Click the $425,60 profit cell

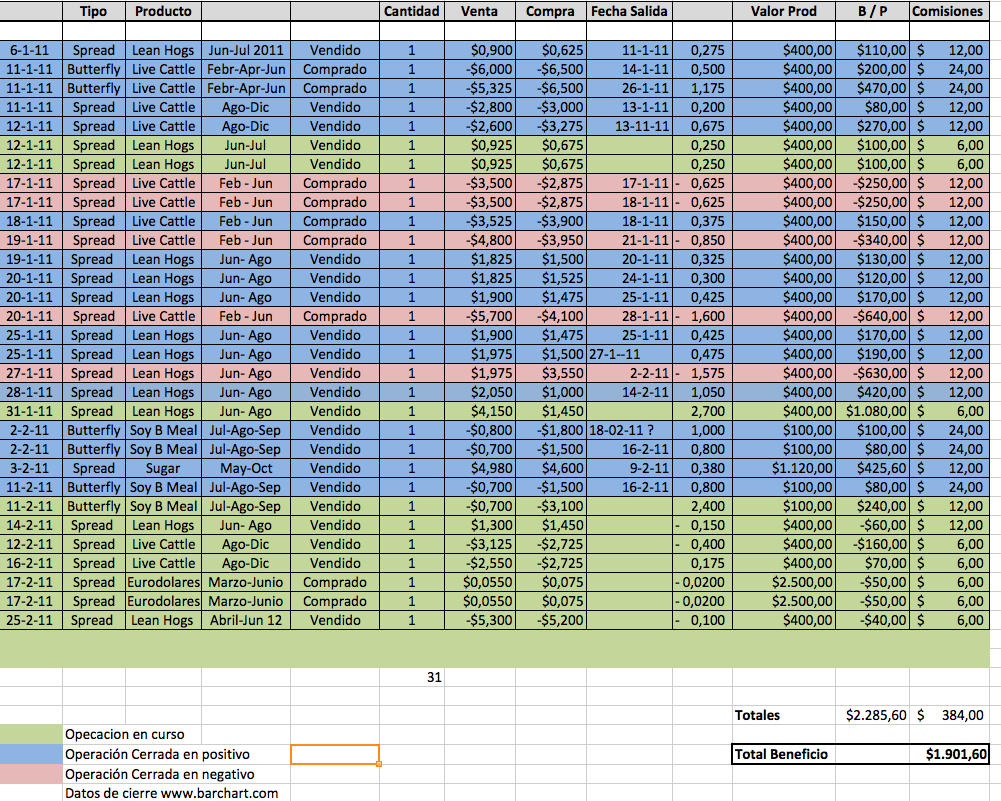tap(872, 468)
